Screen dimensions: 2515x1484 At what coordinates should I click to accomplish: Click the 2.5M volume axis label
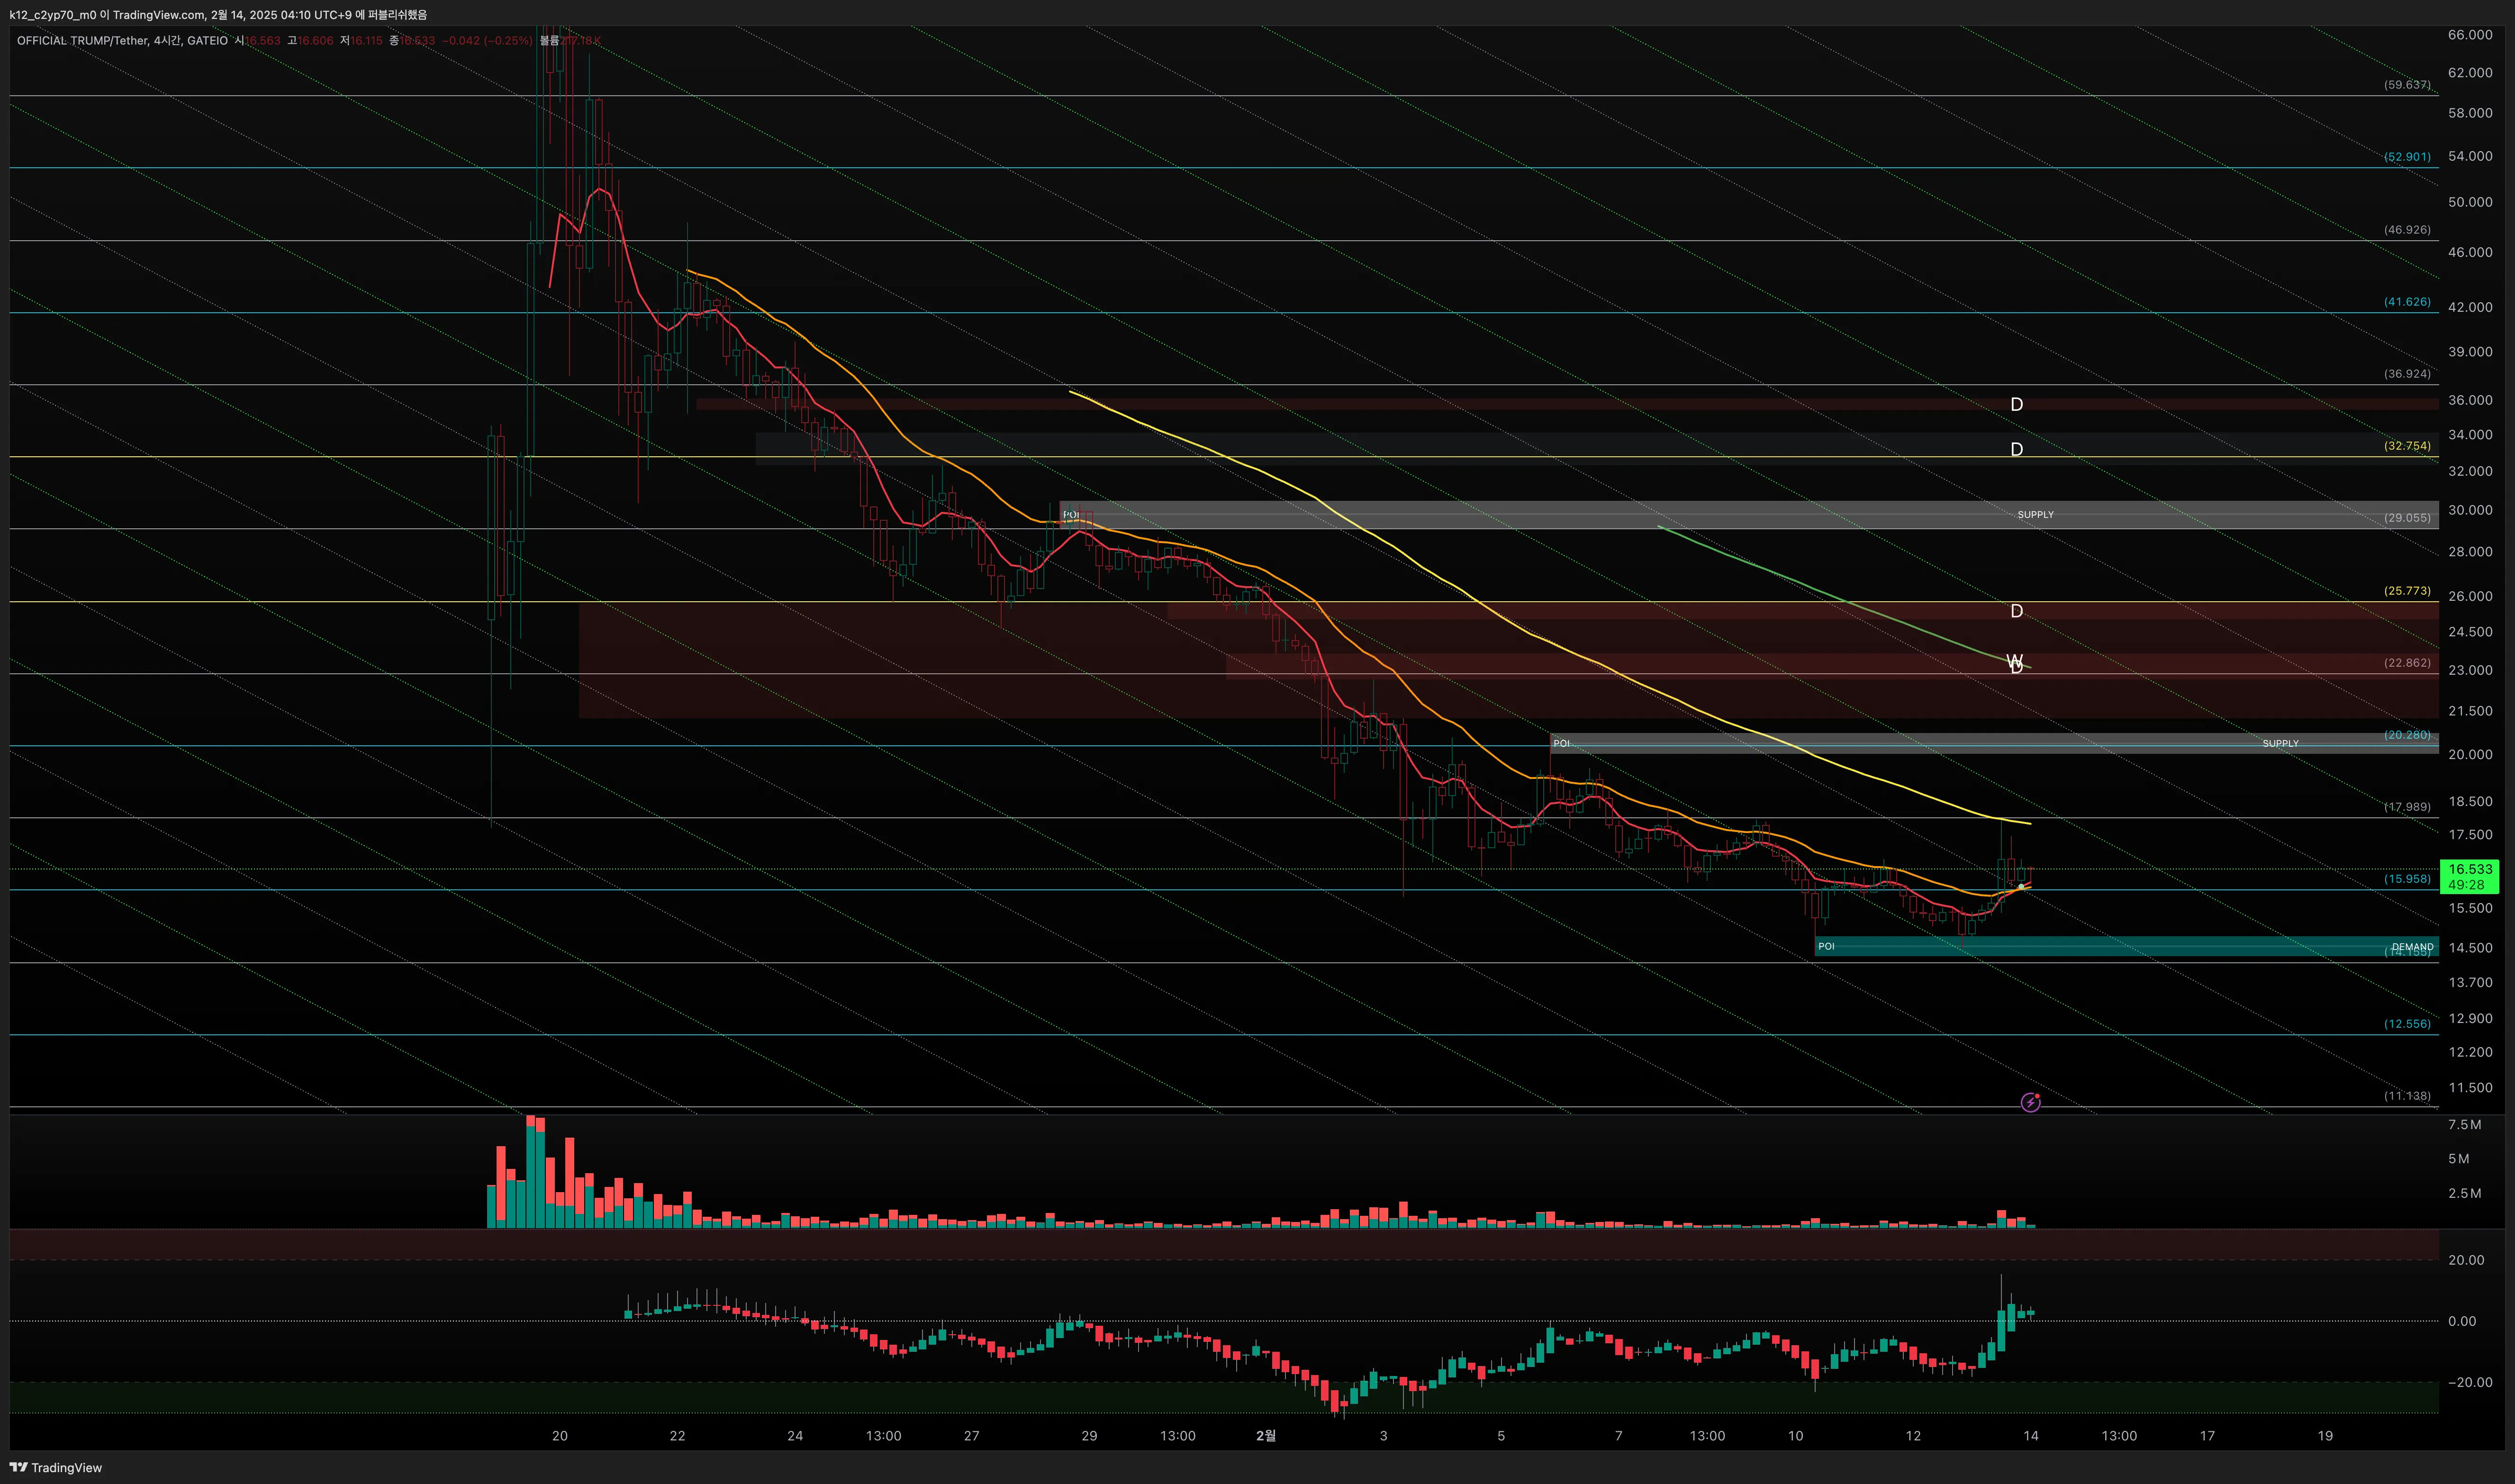2464,1193
